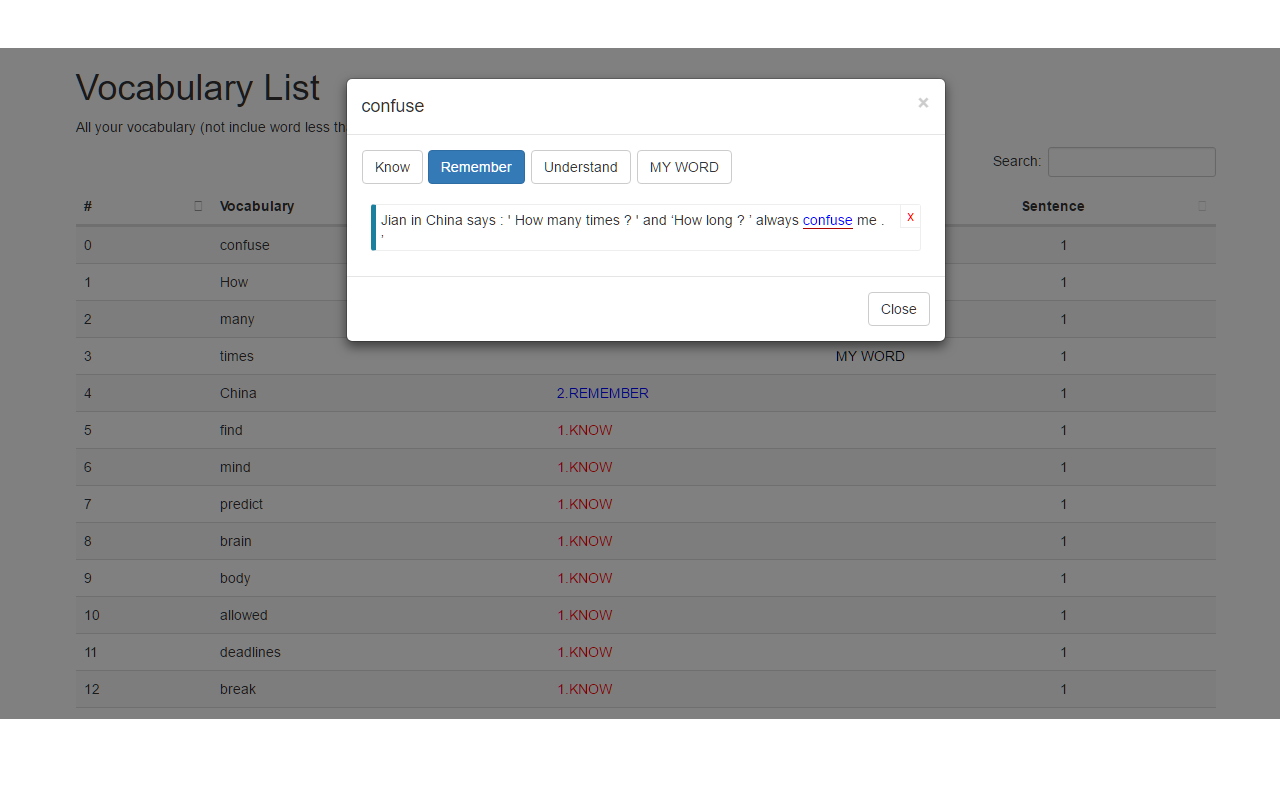Screen dimensions: 1280x800
Task: Sort table by the Sentence column
Action: [1115, 206]
